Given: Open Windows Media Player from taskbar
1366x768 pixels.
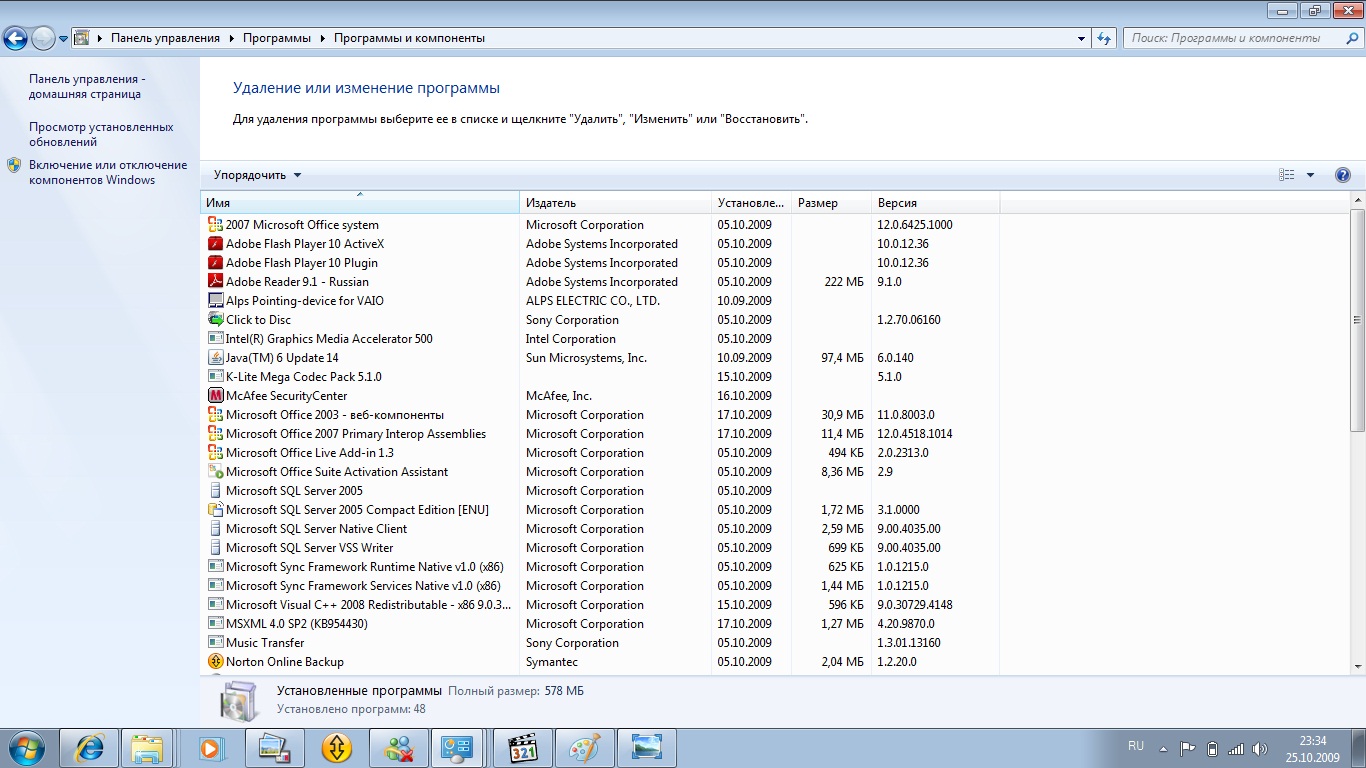Looking at the screenshot, I should pyautogui.click(x=210, y=748).
